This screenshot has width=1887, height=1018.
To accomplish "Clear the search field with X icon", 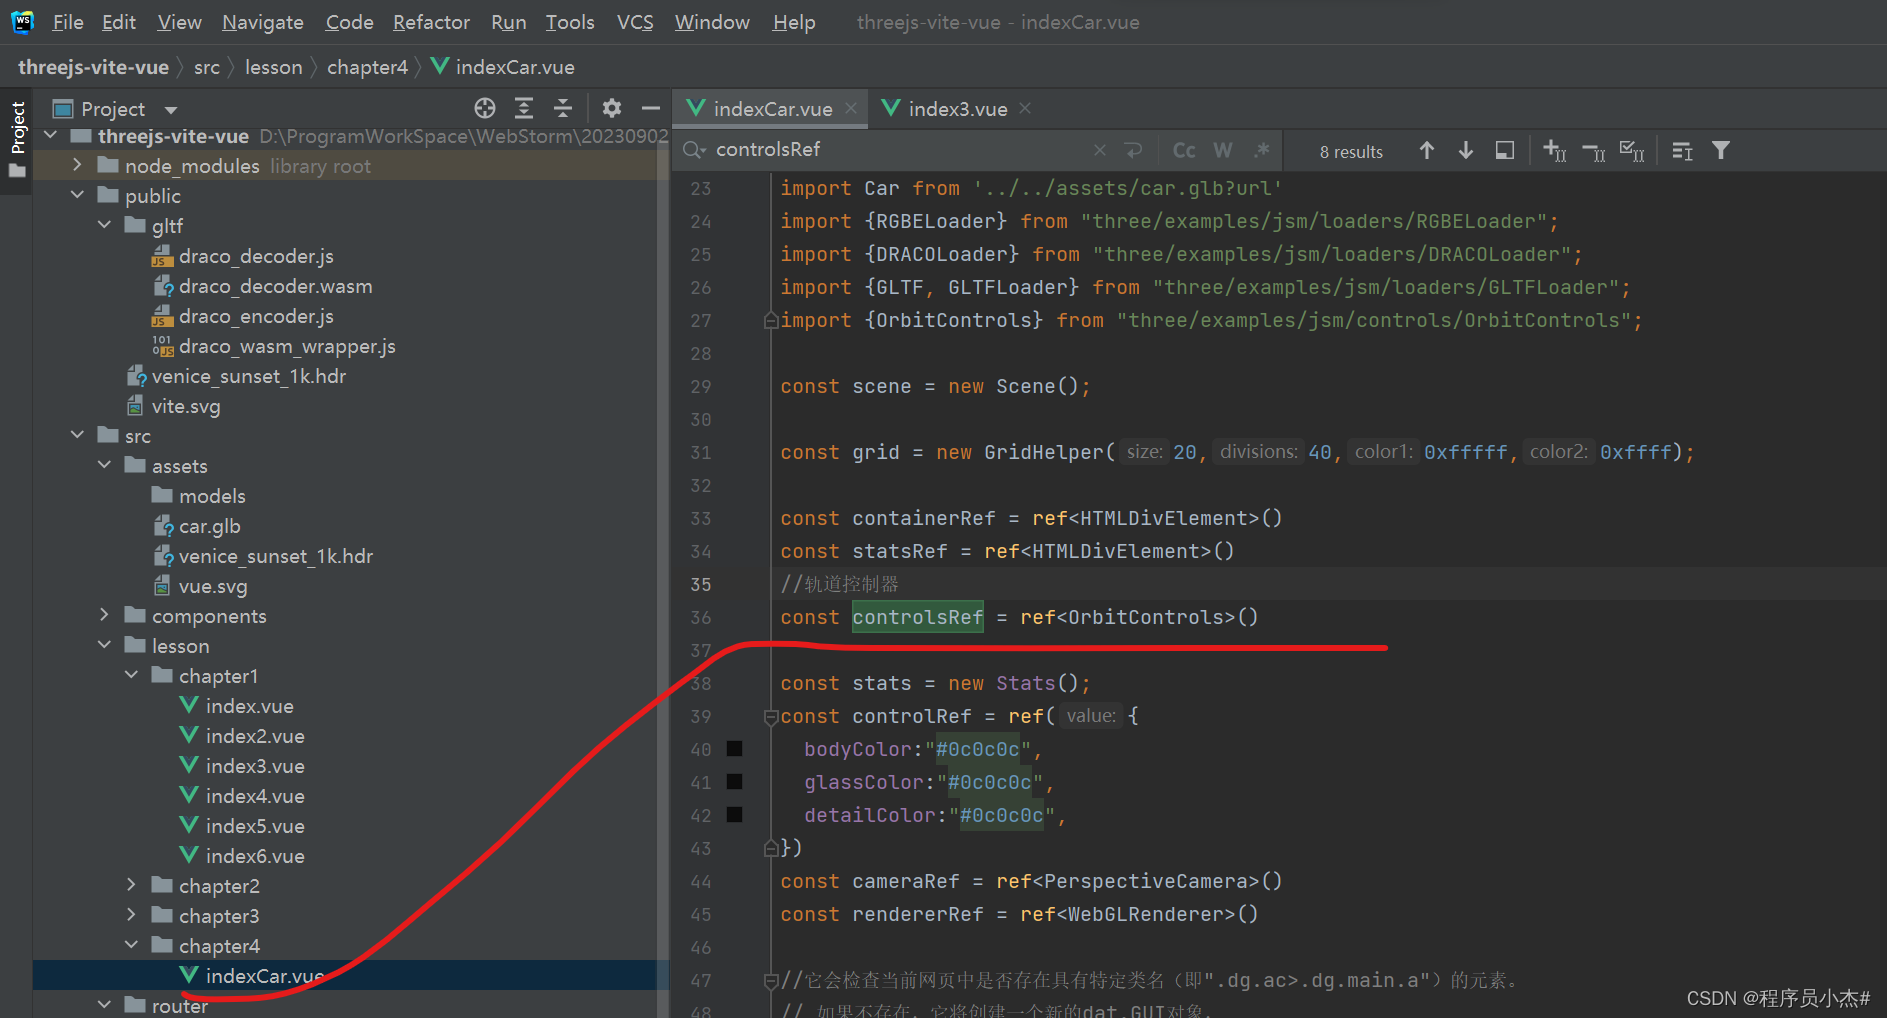I will (x=1100, y=150).
